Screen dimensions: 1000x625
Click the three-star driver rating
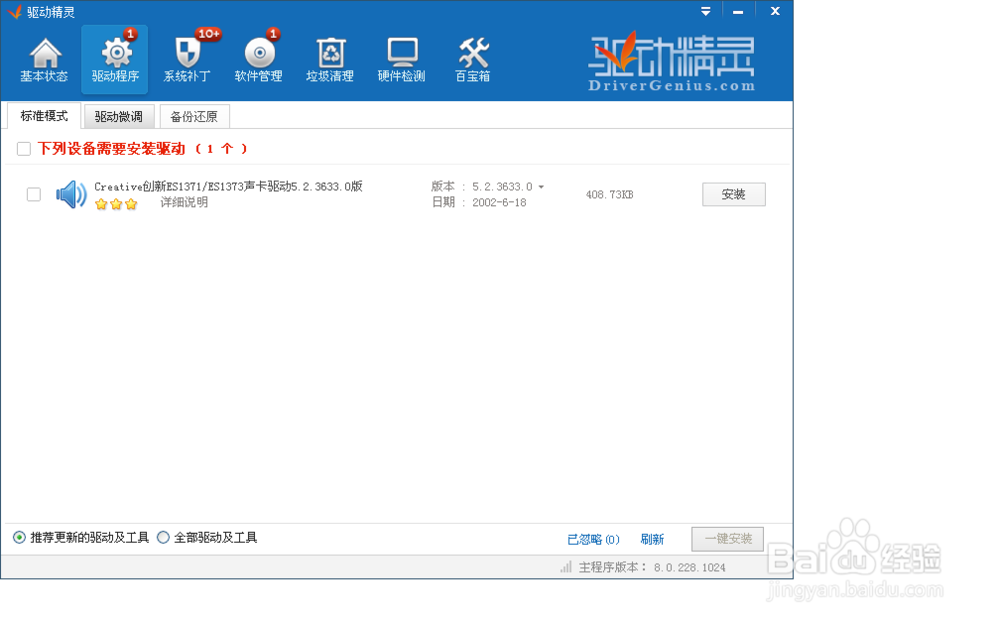tap(115, 205)
